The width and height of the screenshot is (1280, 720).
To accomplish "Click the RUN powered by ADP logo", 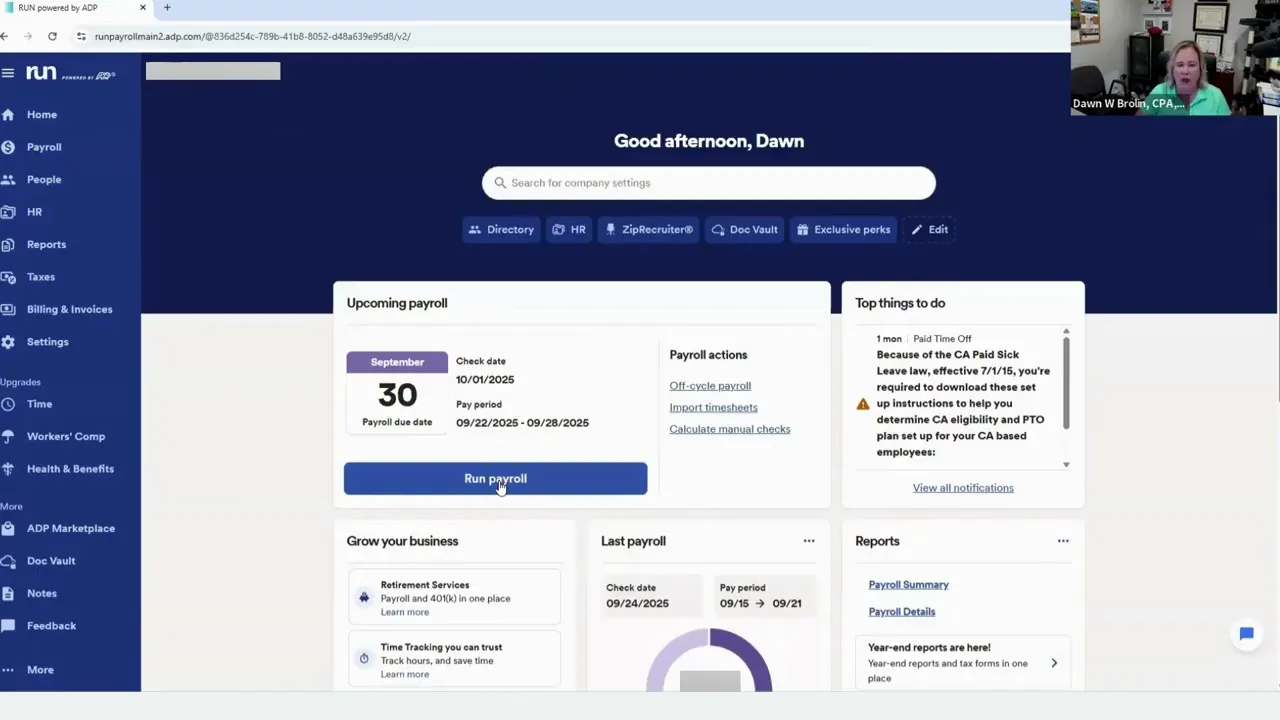I will coord(70,73).
